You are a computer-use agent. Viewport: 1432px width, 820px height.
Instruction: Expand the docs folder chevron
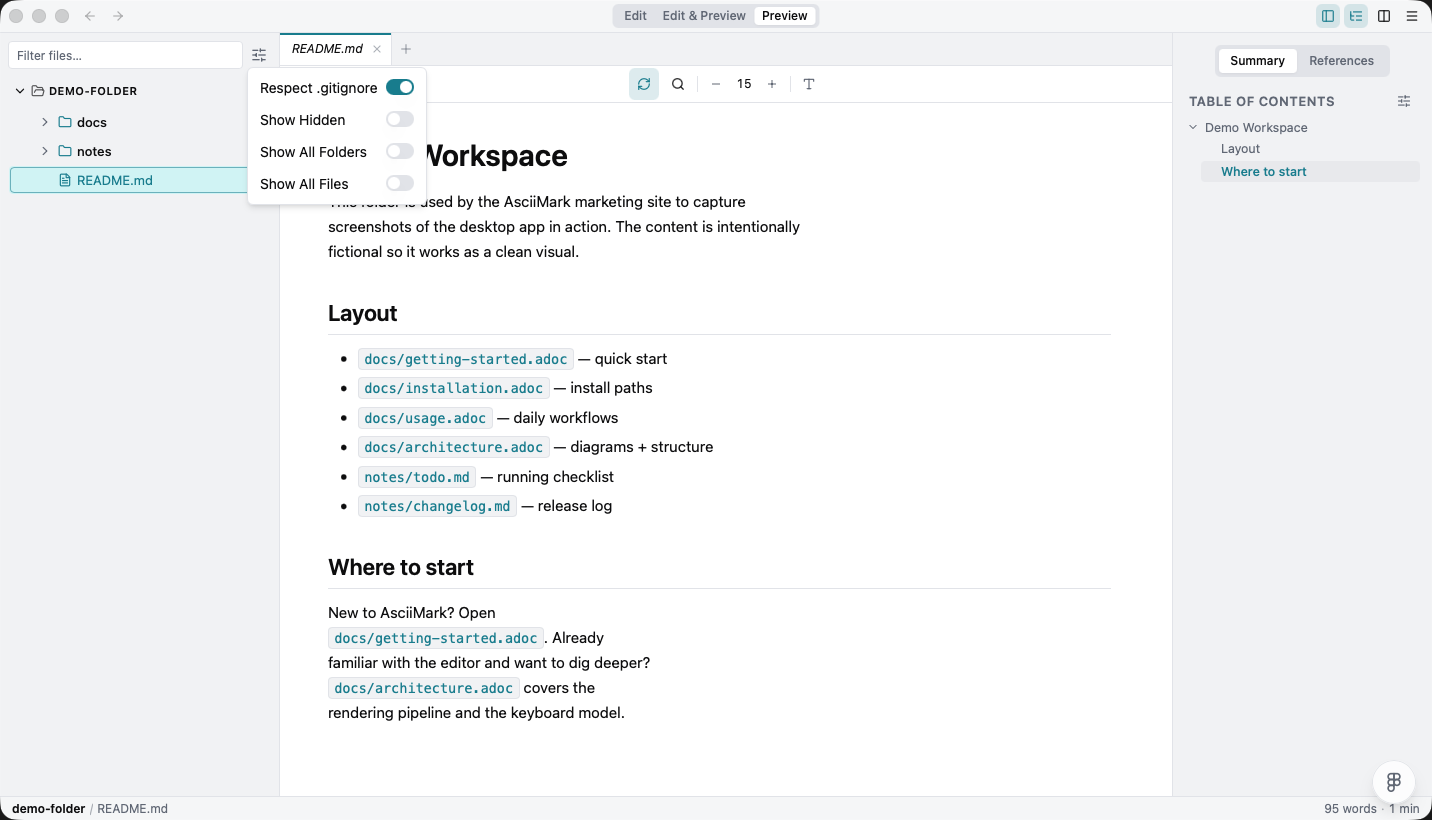45,122
